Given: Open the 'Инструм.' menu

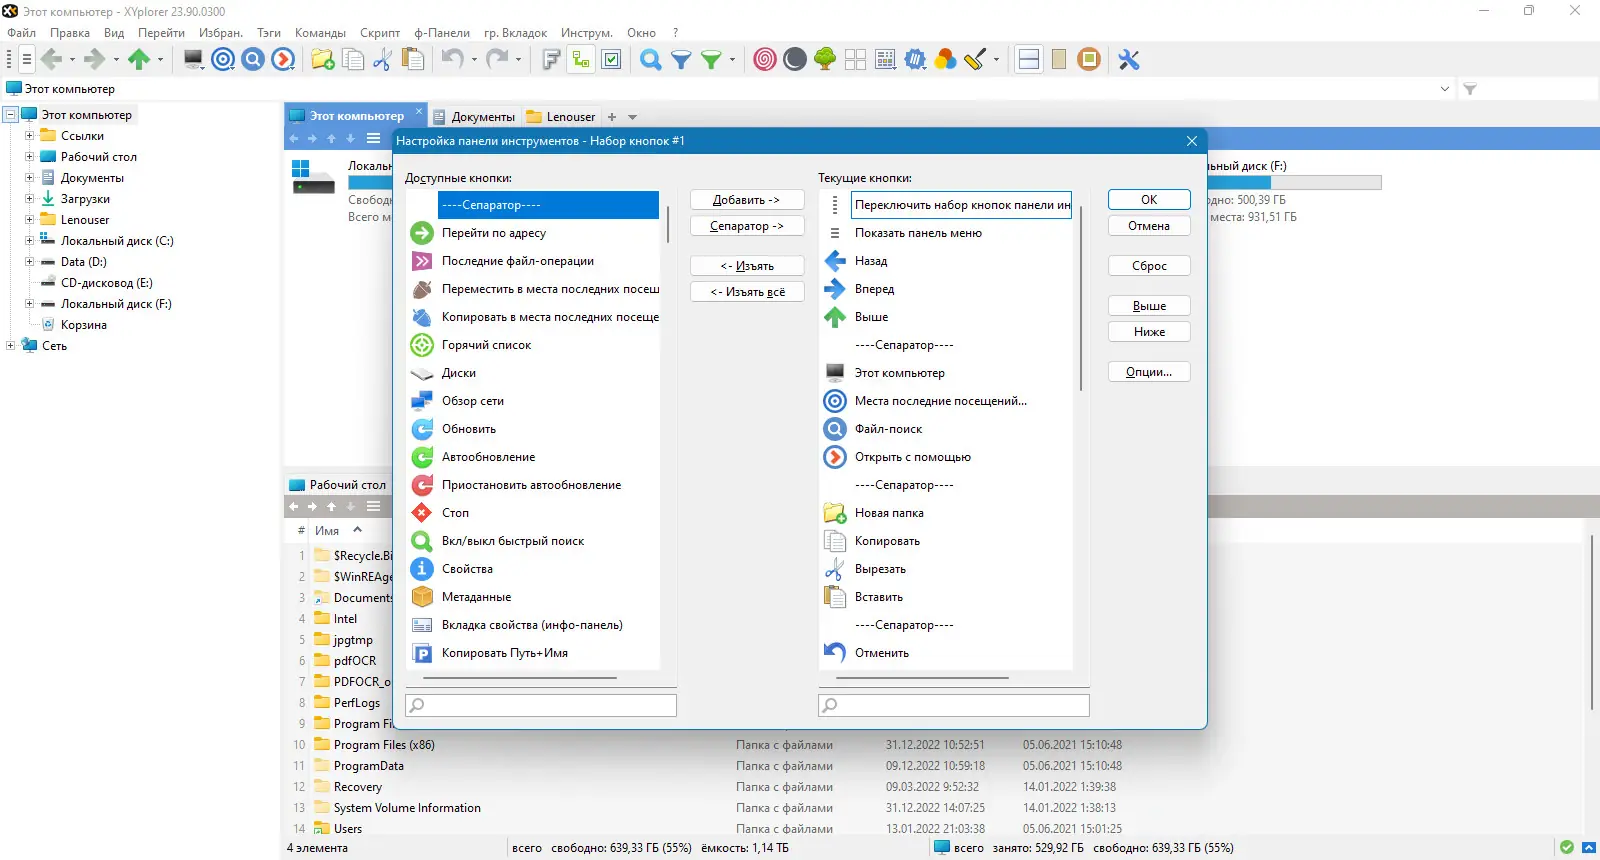Looking at the screenshot, I should pyautogui.click(x=587, y=33).
